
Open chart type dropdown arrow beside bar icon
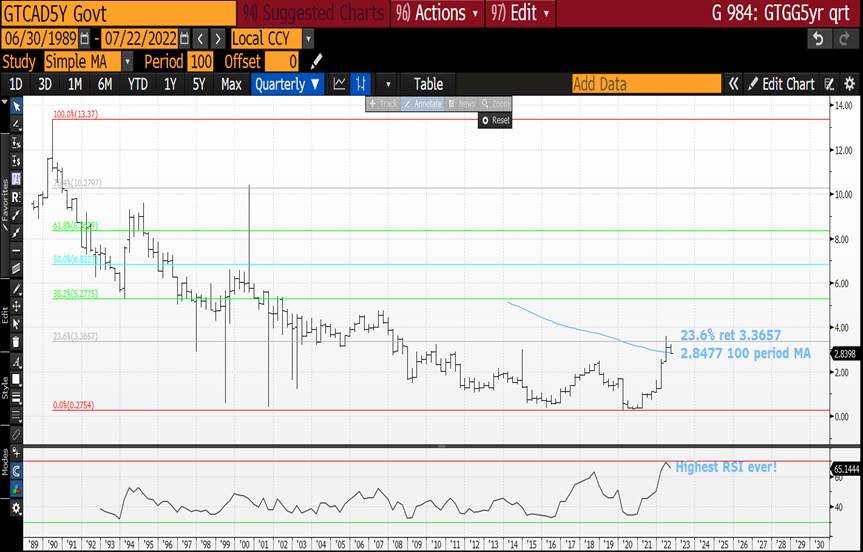pos(388,84)
